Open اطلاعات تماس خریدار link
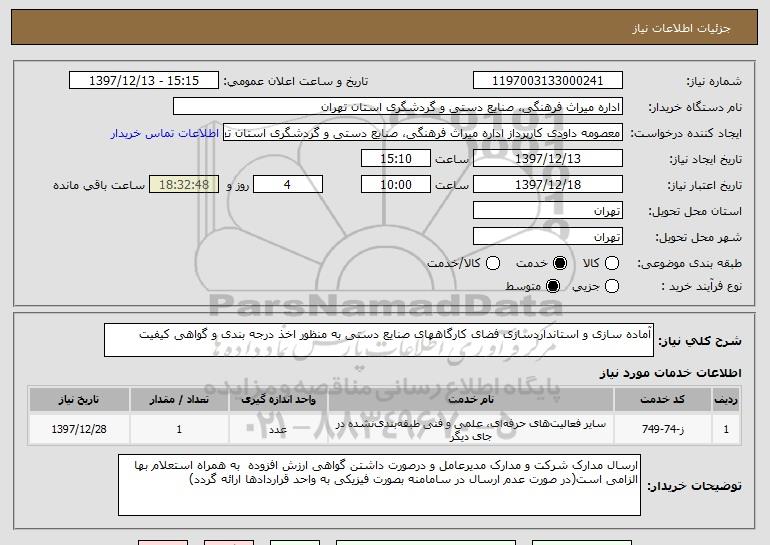Image resolution: width=770 pixels, height=545 pixels. pyautogui.click(x=165, y=133)
